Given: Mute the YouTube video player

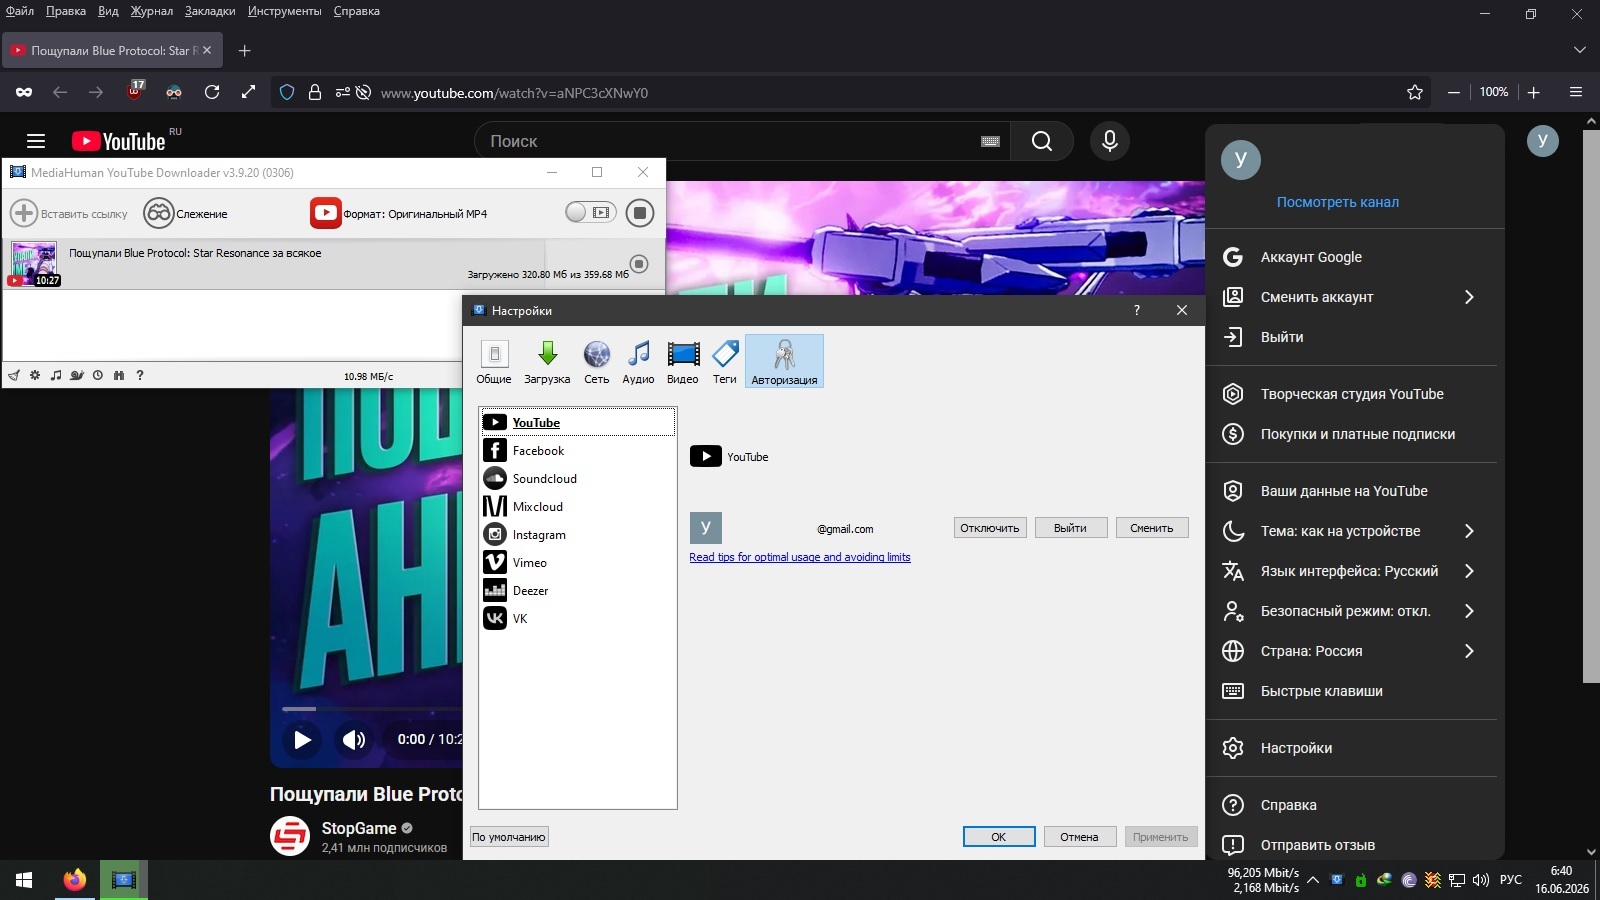Looking at the screenshot, I should [x=354, y=740].
